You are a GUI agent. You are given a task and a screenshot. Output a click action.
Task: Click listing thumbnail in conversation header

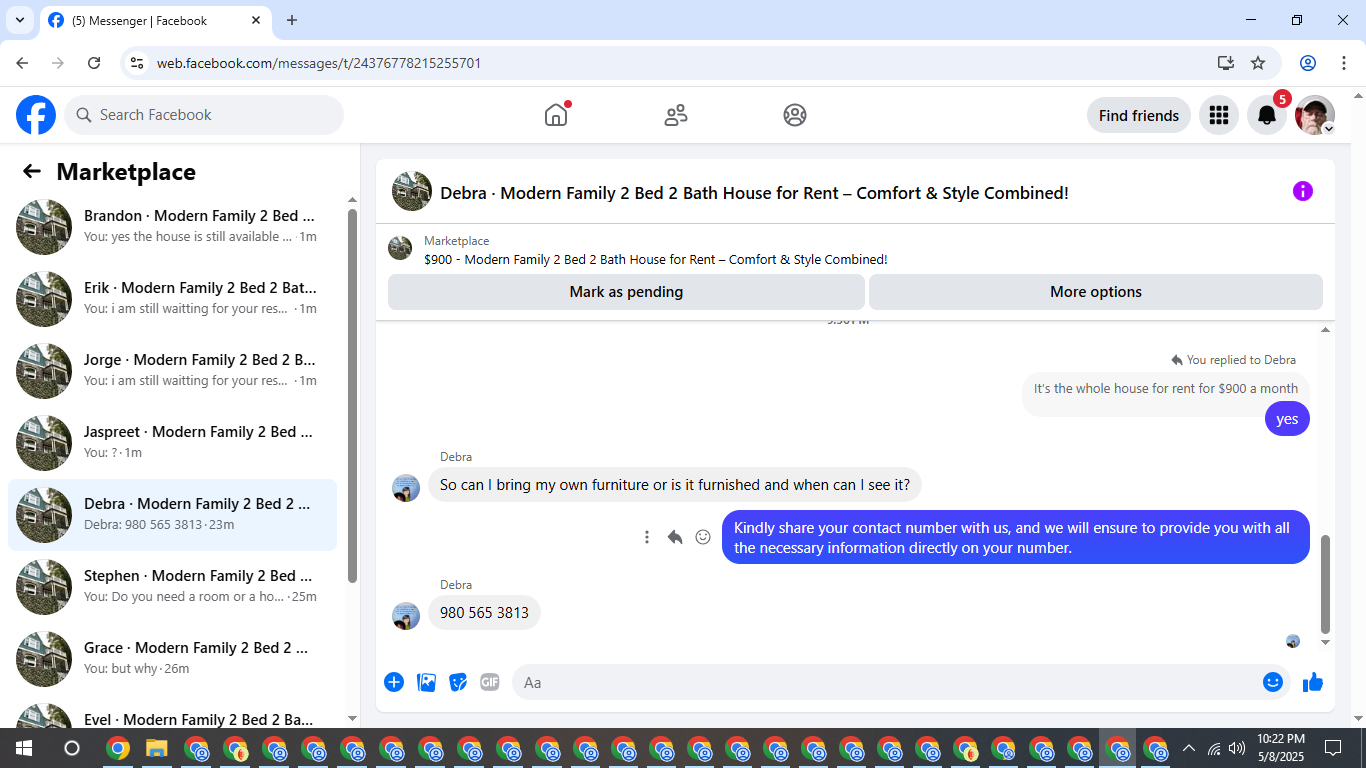pos(412,191)
